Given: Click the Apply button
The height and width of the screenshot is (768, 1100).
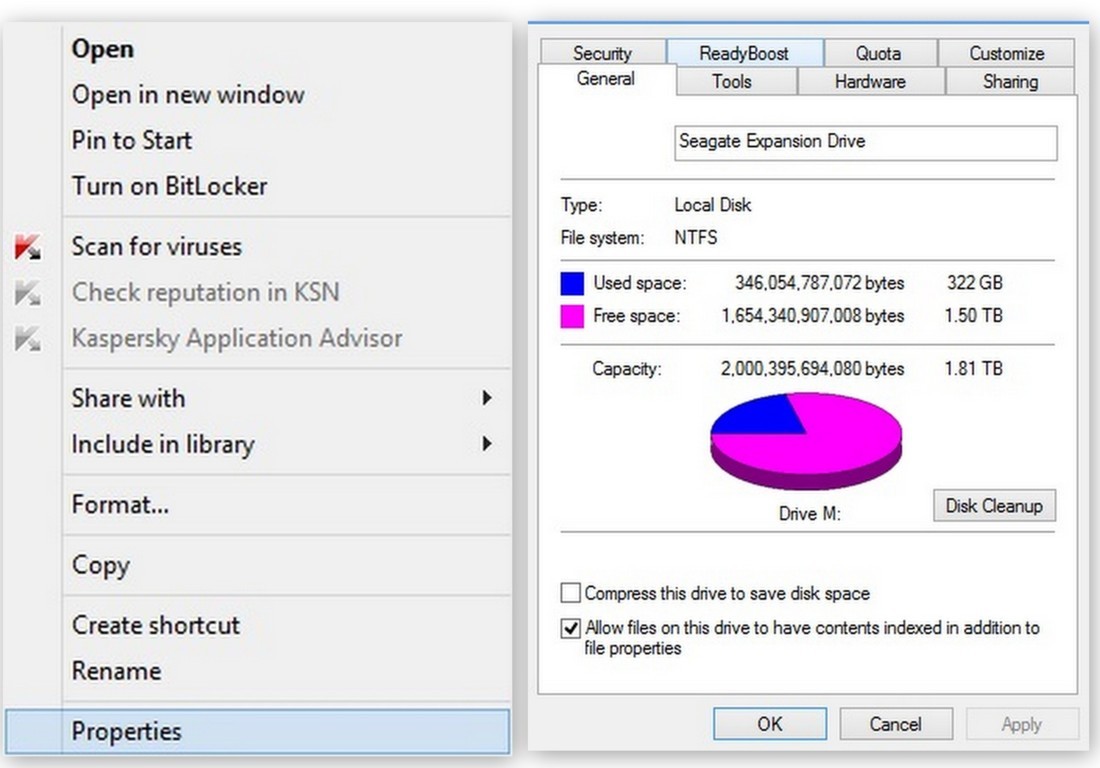Looking at the screenshot, I should pyautogui.click(x=1022, y=724).
